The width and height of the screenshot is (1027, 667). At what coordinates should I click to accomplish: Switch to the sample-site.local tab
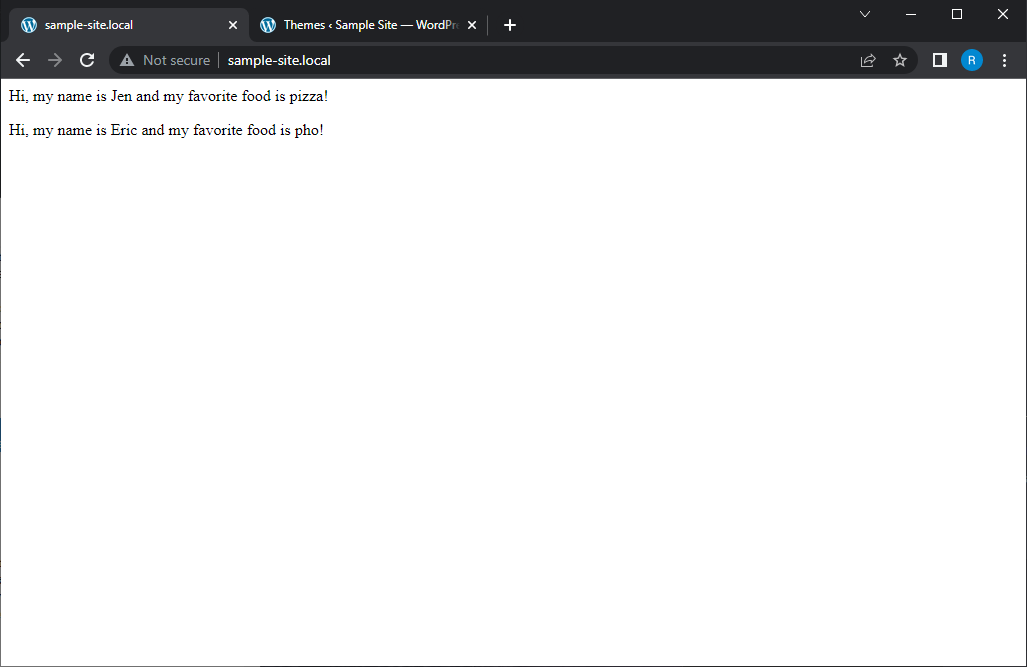(x=110, y=25)
